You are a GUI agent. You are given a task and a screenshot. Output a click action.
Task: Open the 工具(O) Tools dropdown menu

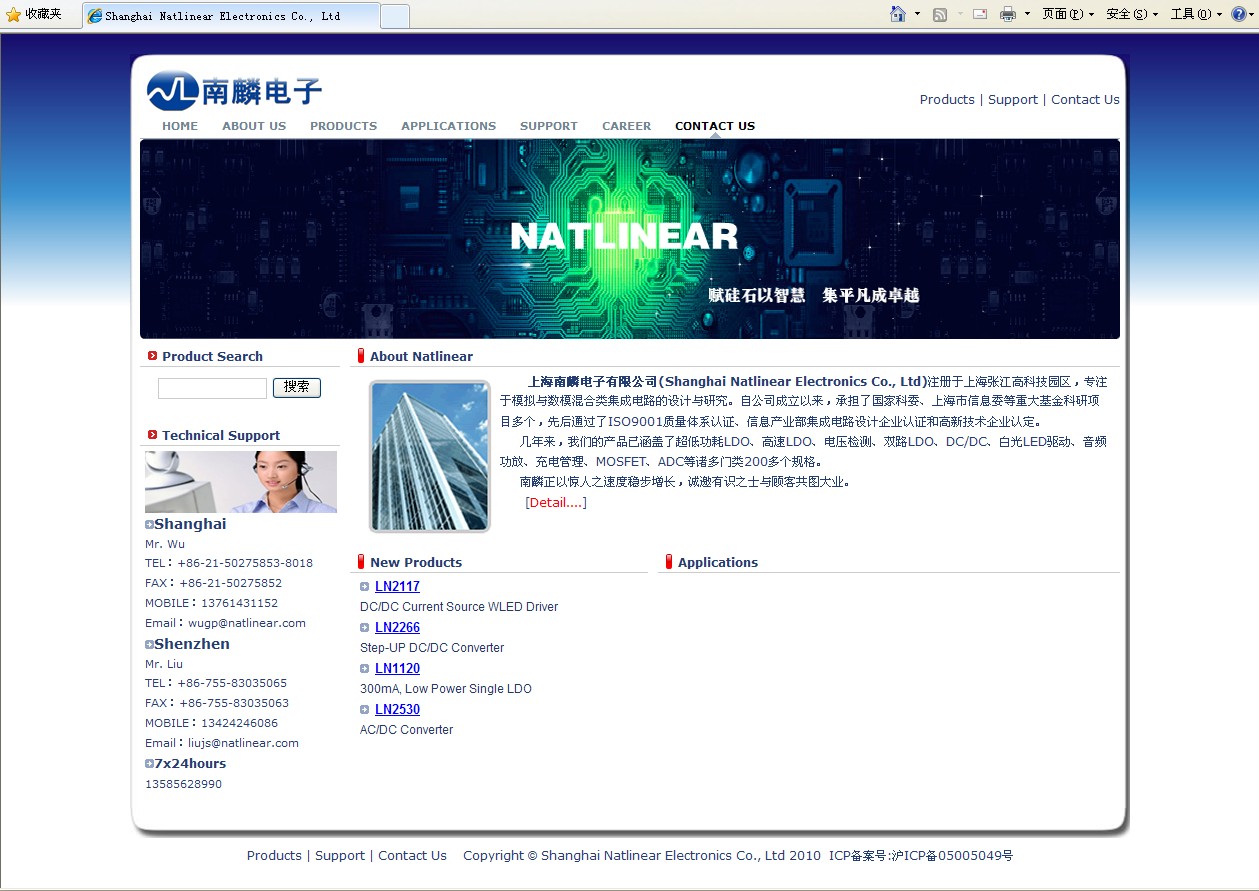[x=1196, y=14]
